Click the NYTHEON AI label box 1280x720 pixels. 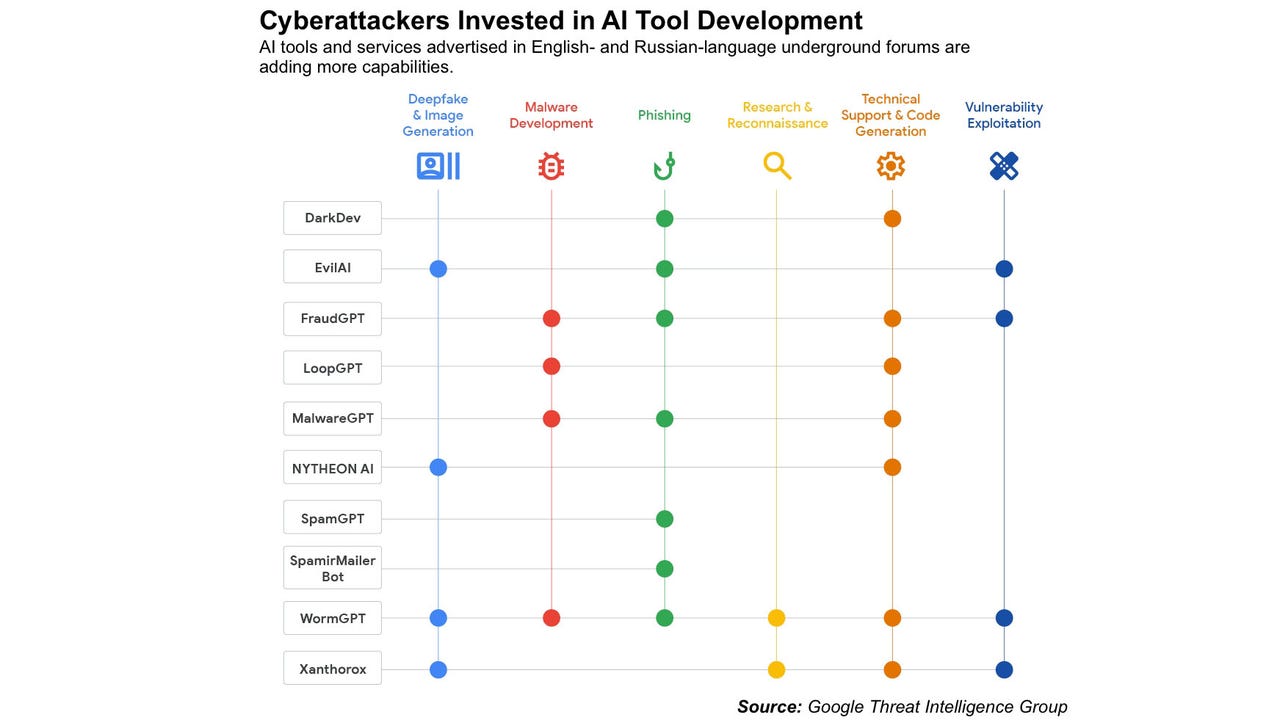[332, 468]
